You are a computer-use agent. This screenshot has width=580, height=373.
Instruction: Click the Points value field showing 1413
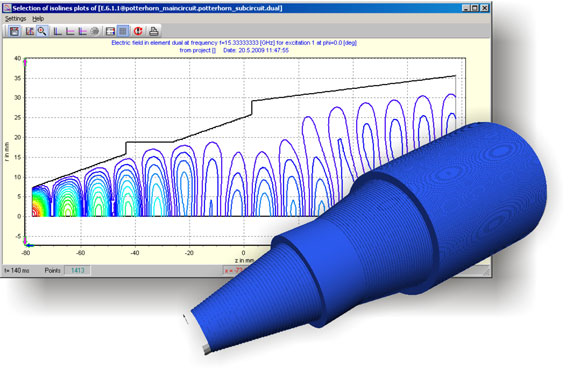tap(78, 270)
